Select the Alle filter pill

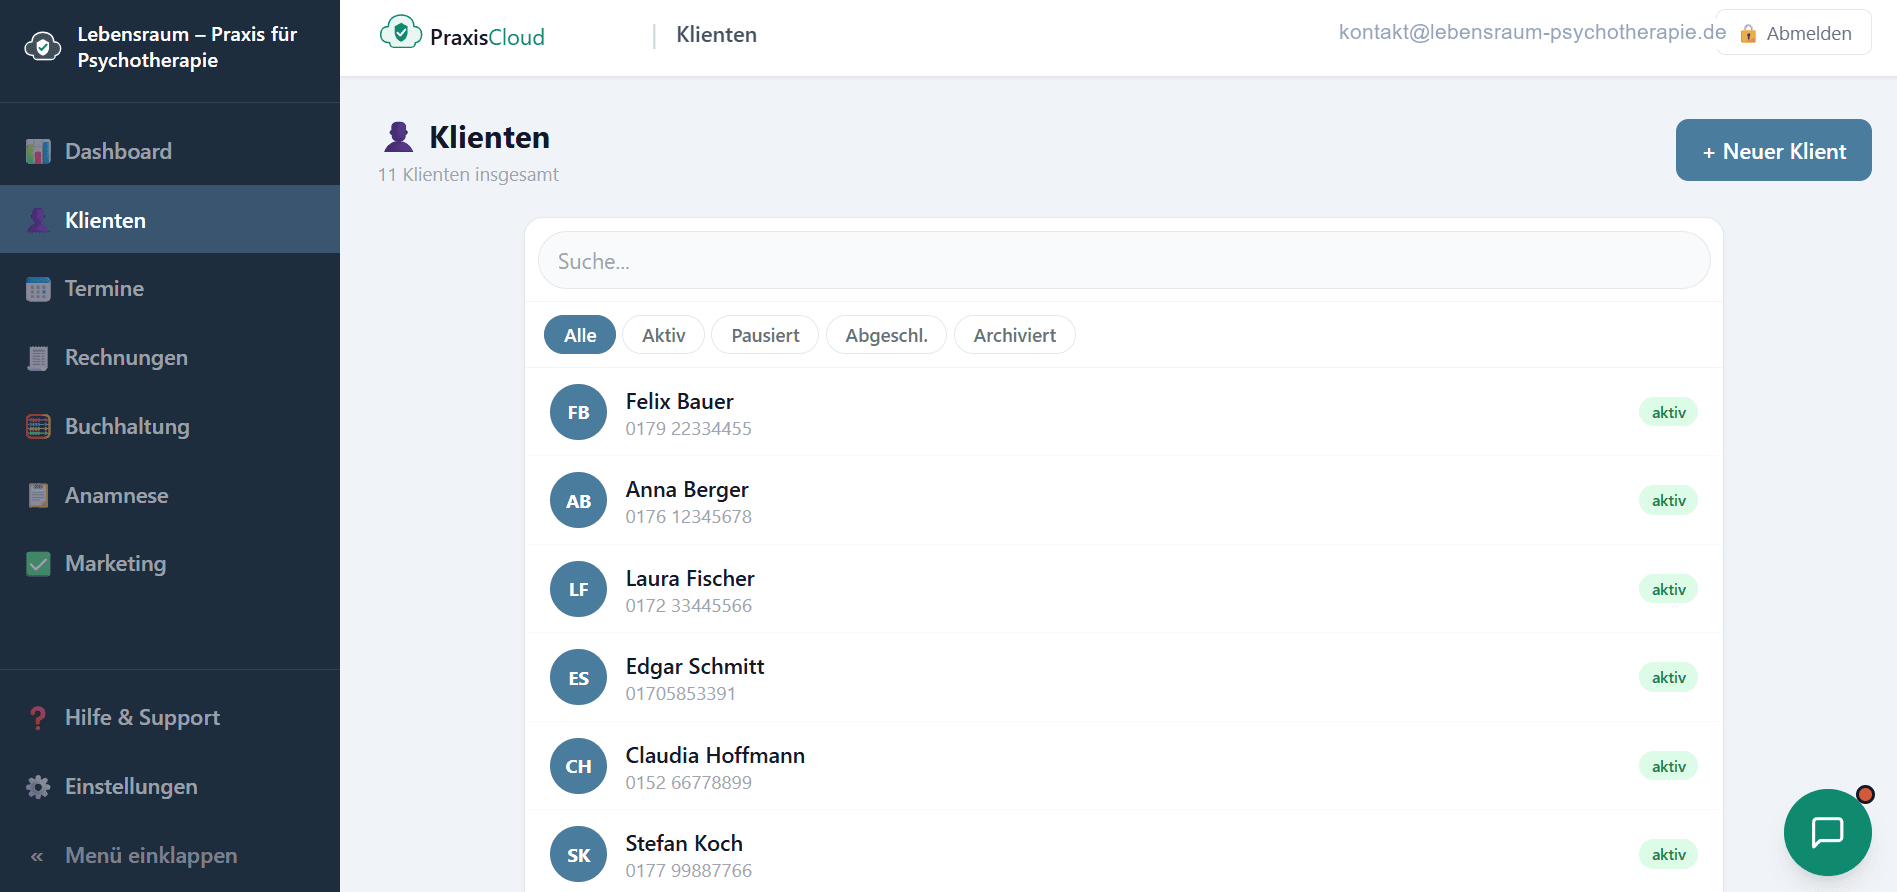[580, 335]
